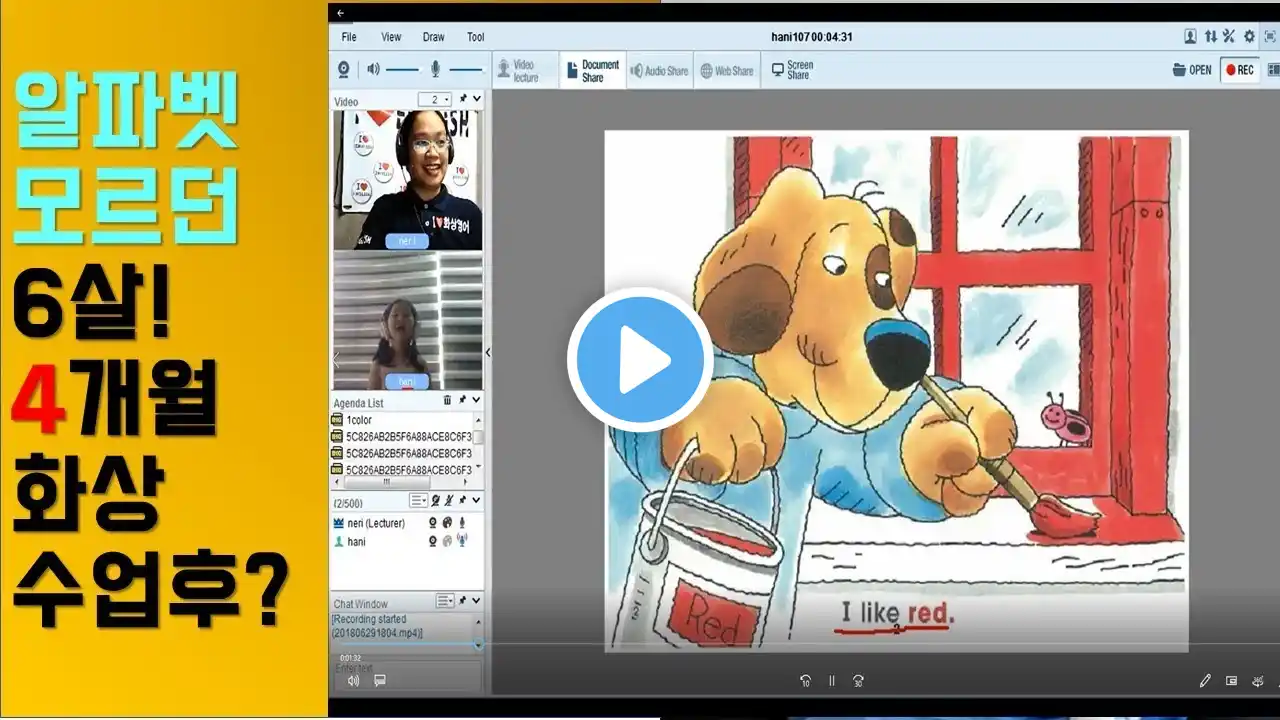
Task: Adjust the speaker volume slider
Action: [x=402, y=69]
